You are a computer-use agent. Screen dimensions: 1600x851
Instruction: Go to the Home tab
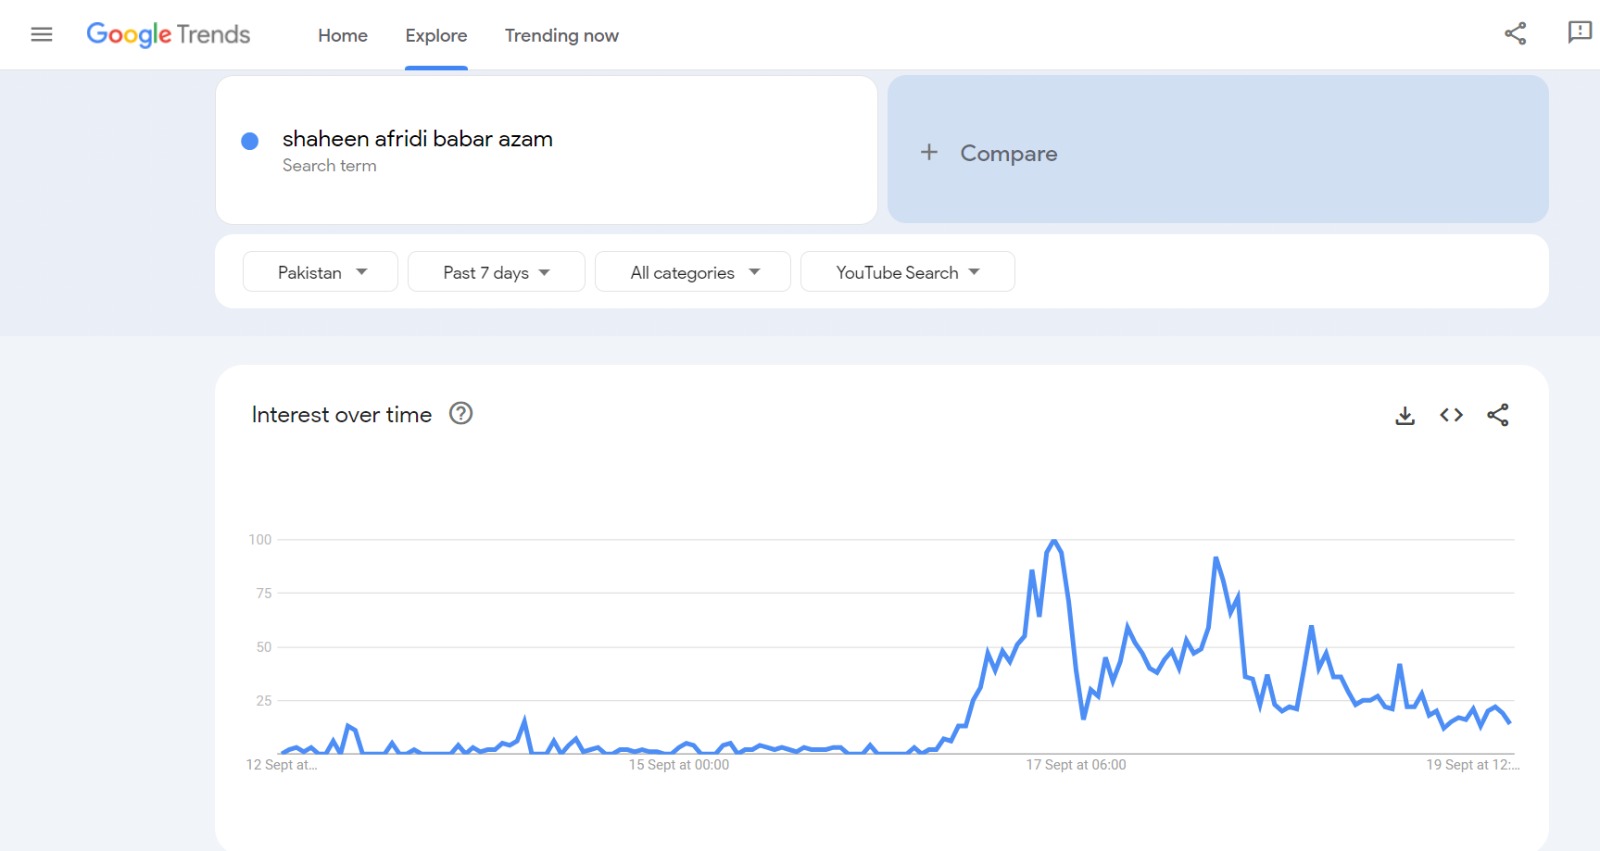(343, 36)
